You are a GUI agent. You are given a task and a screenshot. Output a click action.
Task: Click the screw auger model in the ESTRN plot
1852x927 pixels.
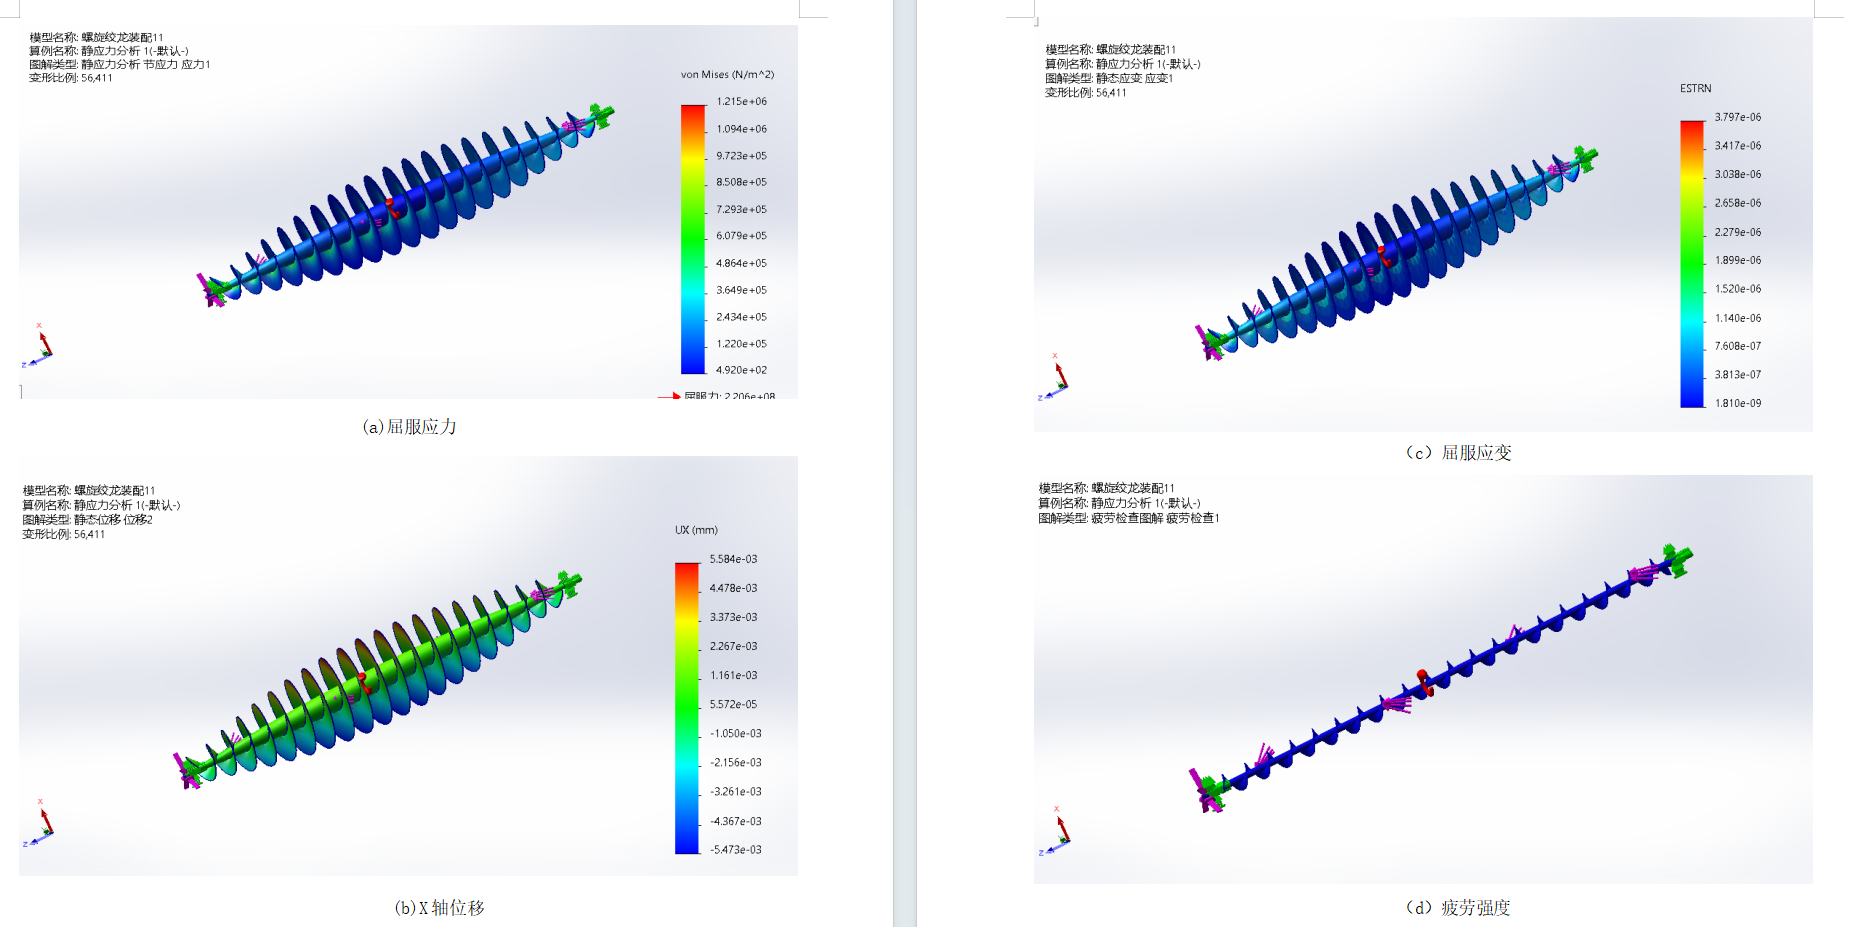1396,253
